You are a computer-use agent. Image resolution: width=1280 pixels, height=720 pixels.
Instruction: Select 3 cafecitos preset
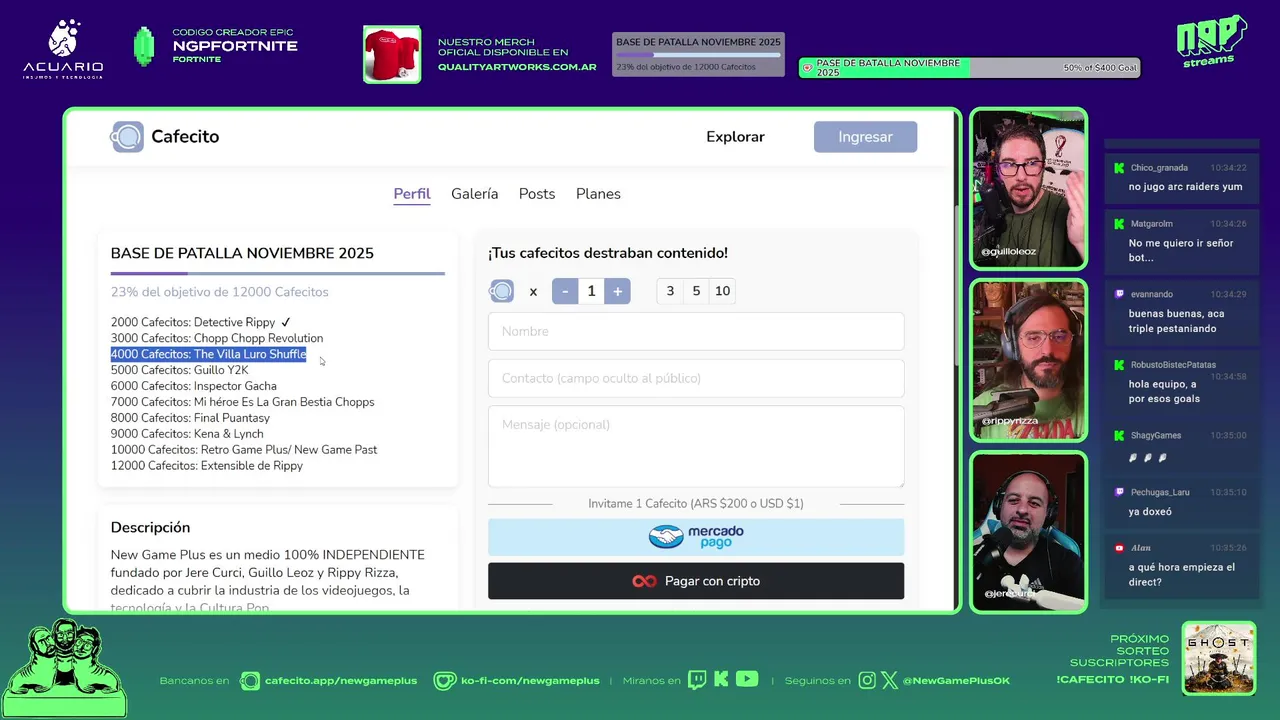(670, 291)
